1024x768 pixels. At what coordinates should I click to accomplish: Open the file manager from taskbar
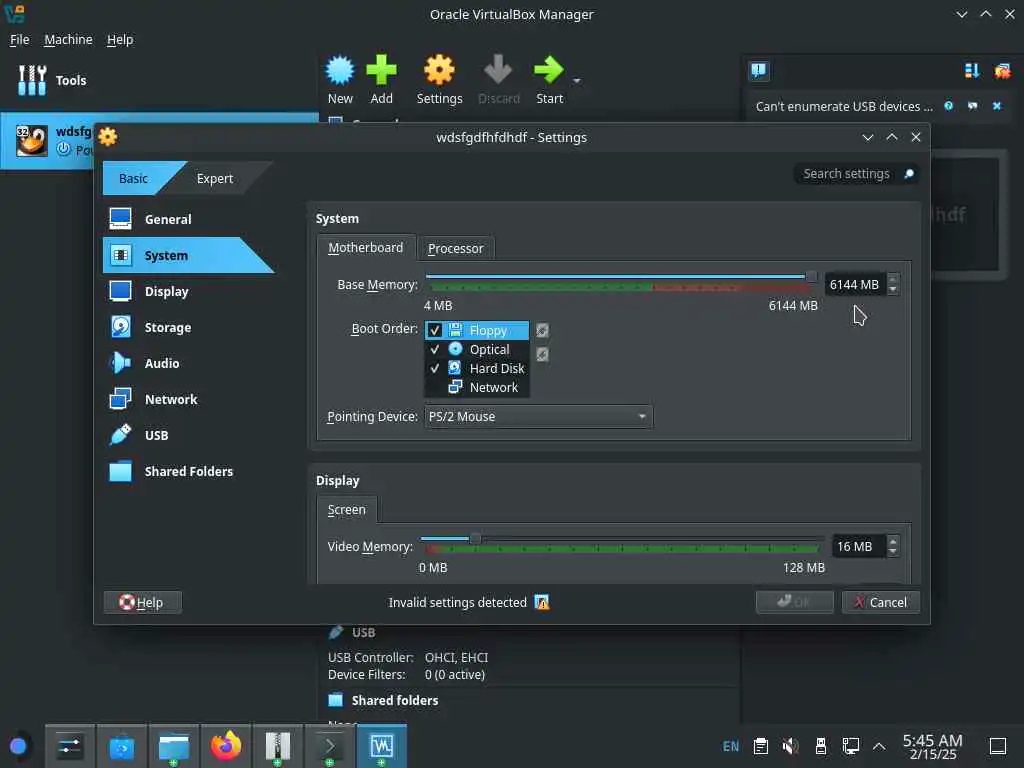(173, 746)
